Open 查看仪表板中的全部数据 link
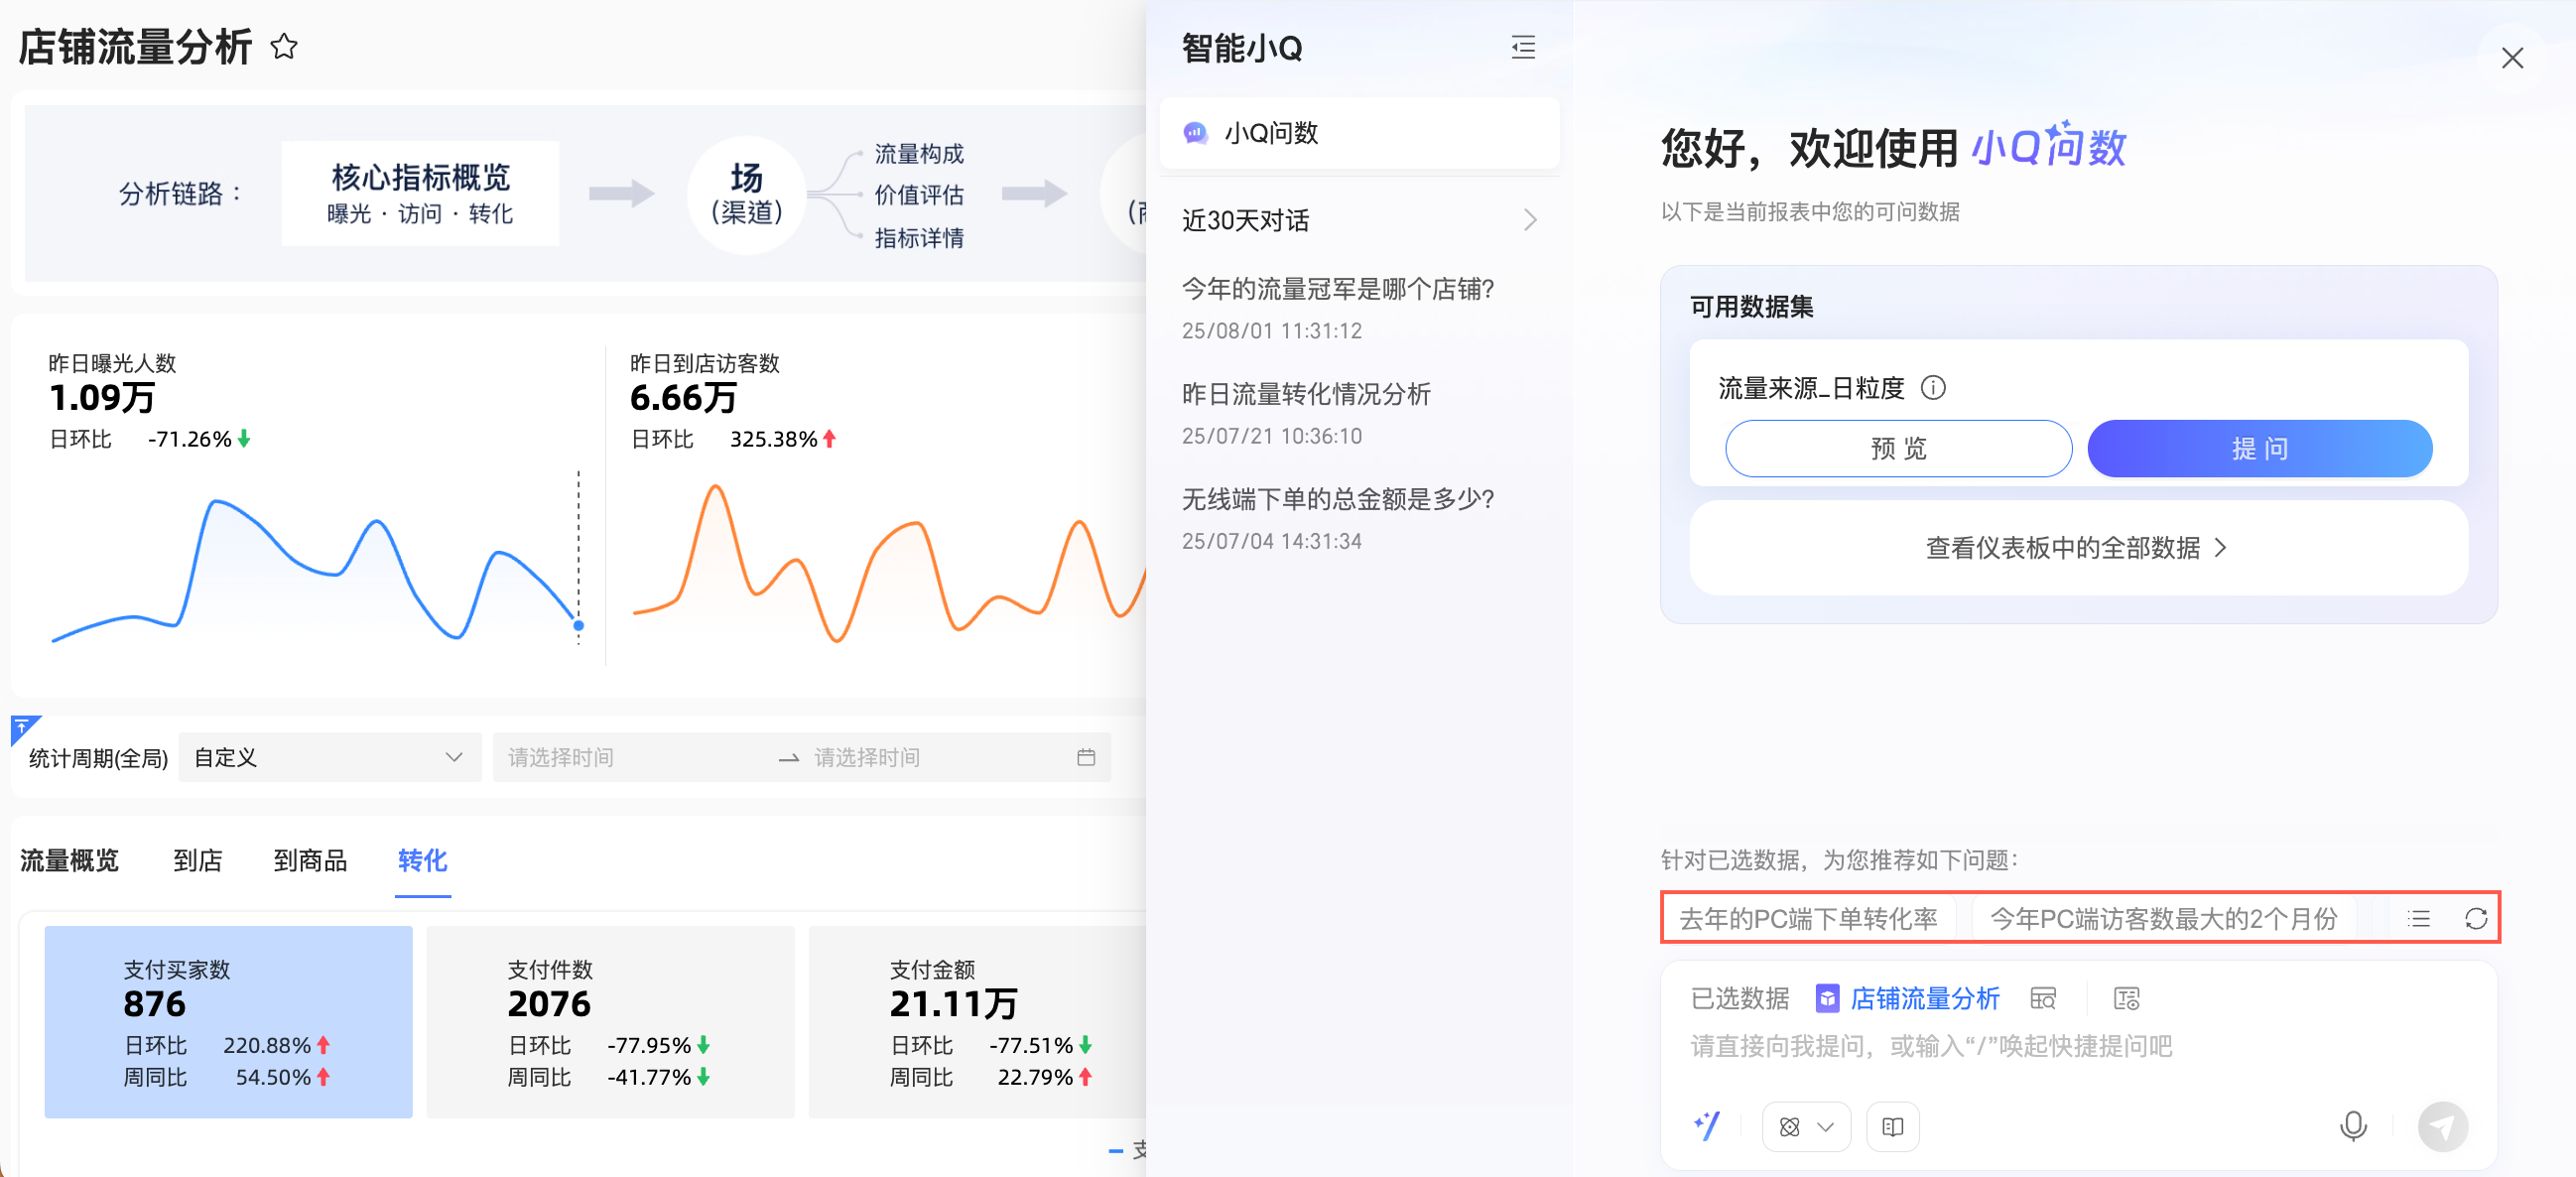 tap(2077, 548)
